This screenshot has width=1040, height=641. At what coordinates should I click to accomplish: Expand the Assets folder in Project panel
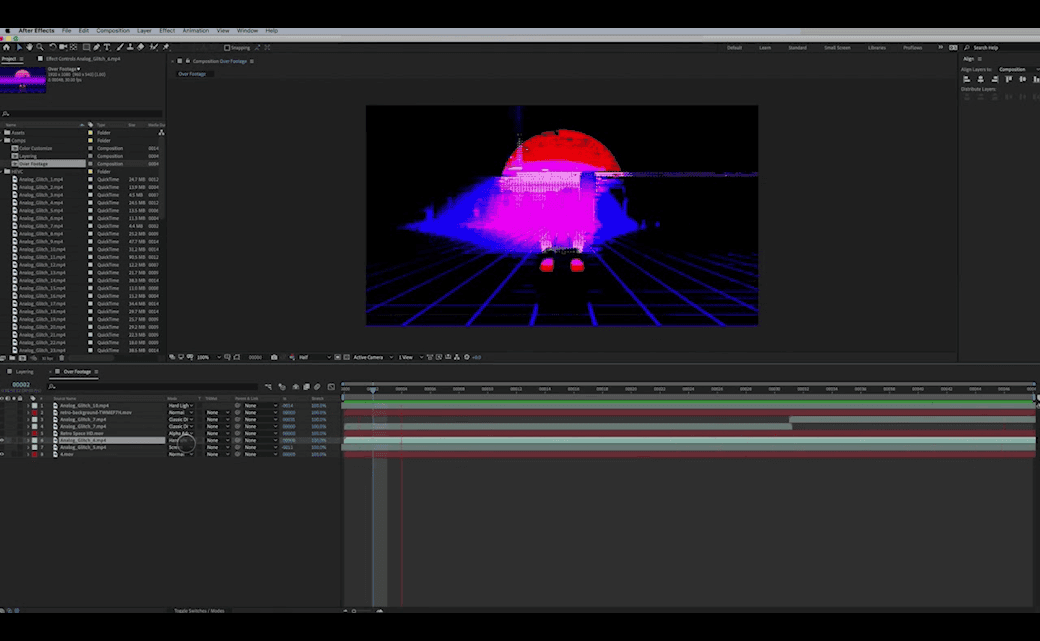click(3, 133)
